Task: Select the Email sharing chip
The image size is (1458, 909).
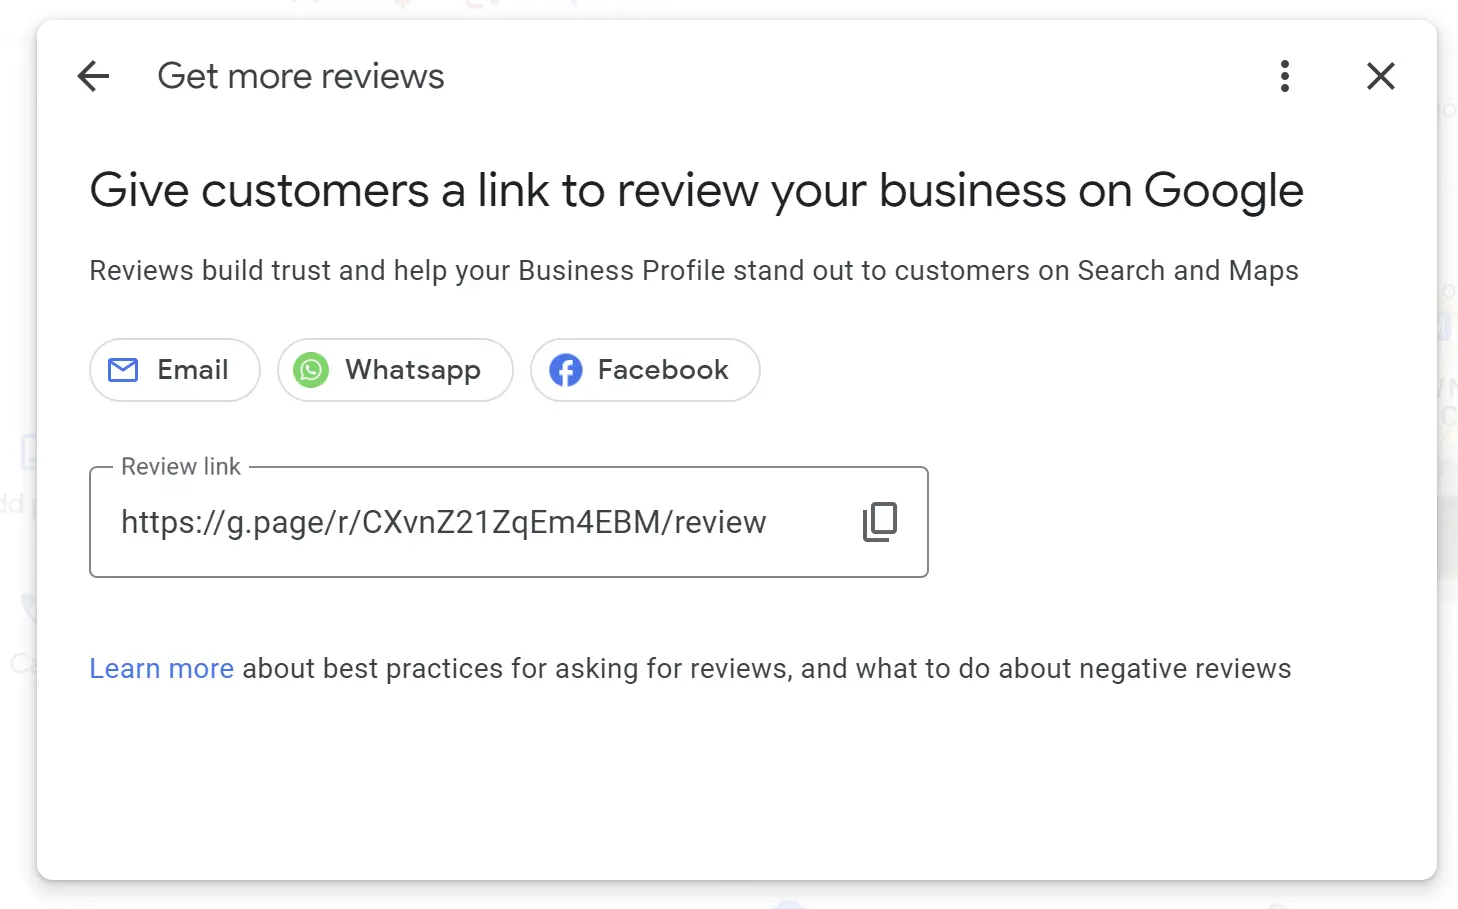Action: click(x=174, y=370)
